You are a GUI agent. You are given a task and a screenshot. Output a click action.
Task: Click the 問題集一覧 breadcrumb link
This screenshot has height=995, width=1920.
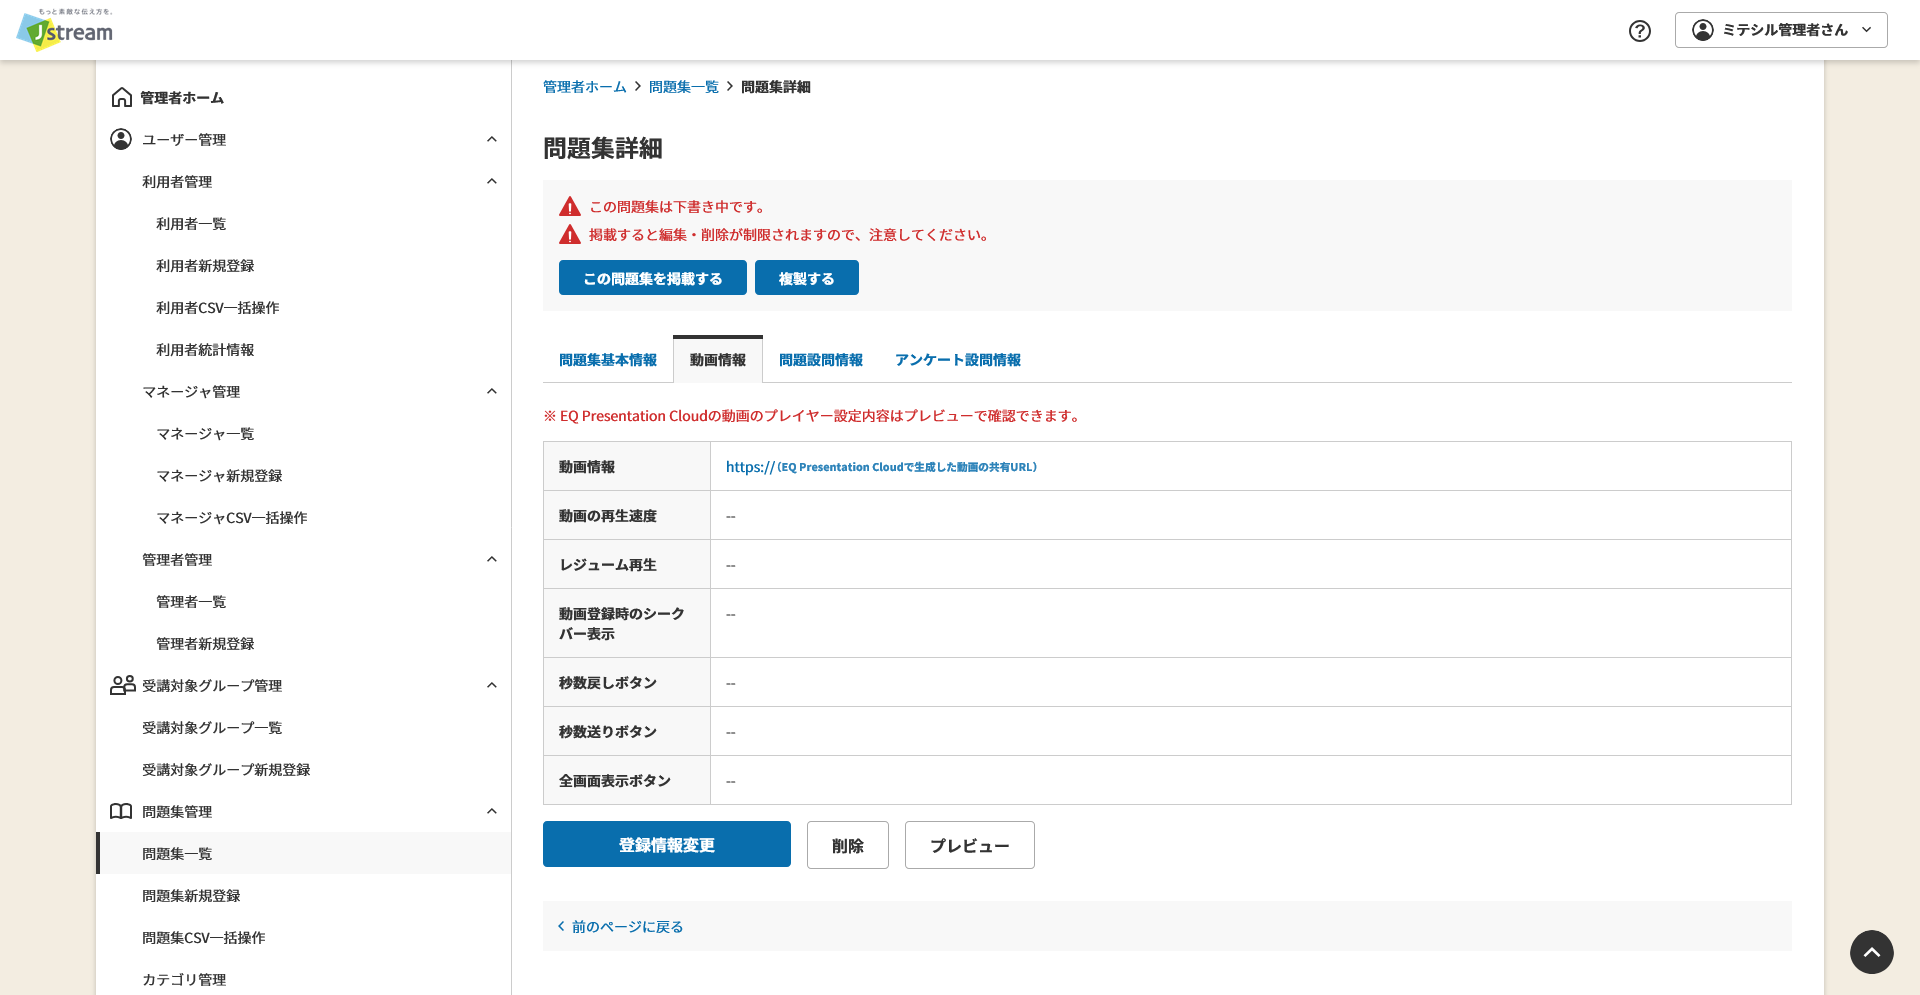pos(684,87)
